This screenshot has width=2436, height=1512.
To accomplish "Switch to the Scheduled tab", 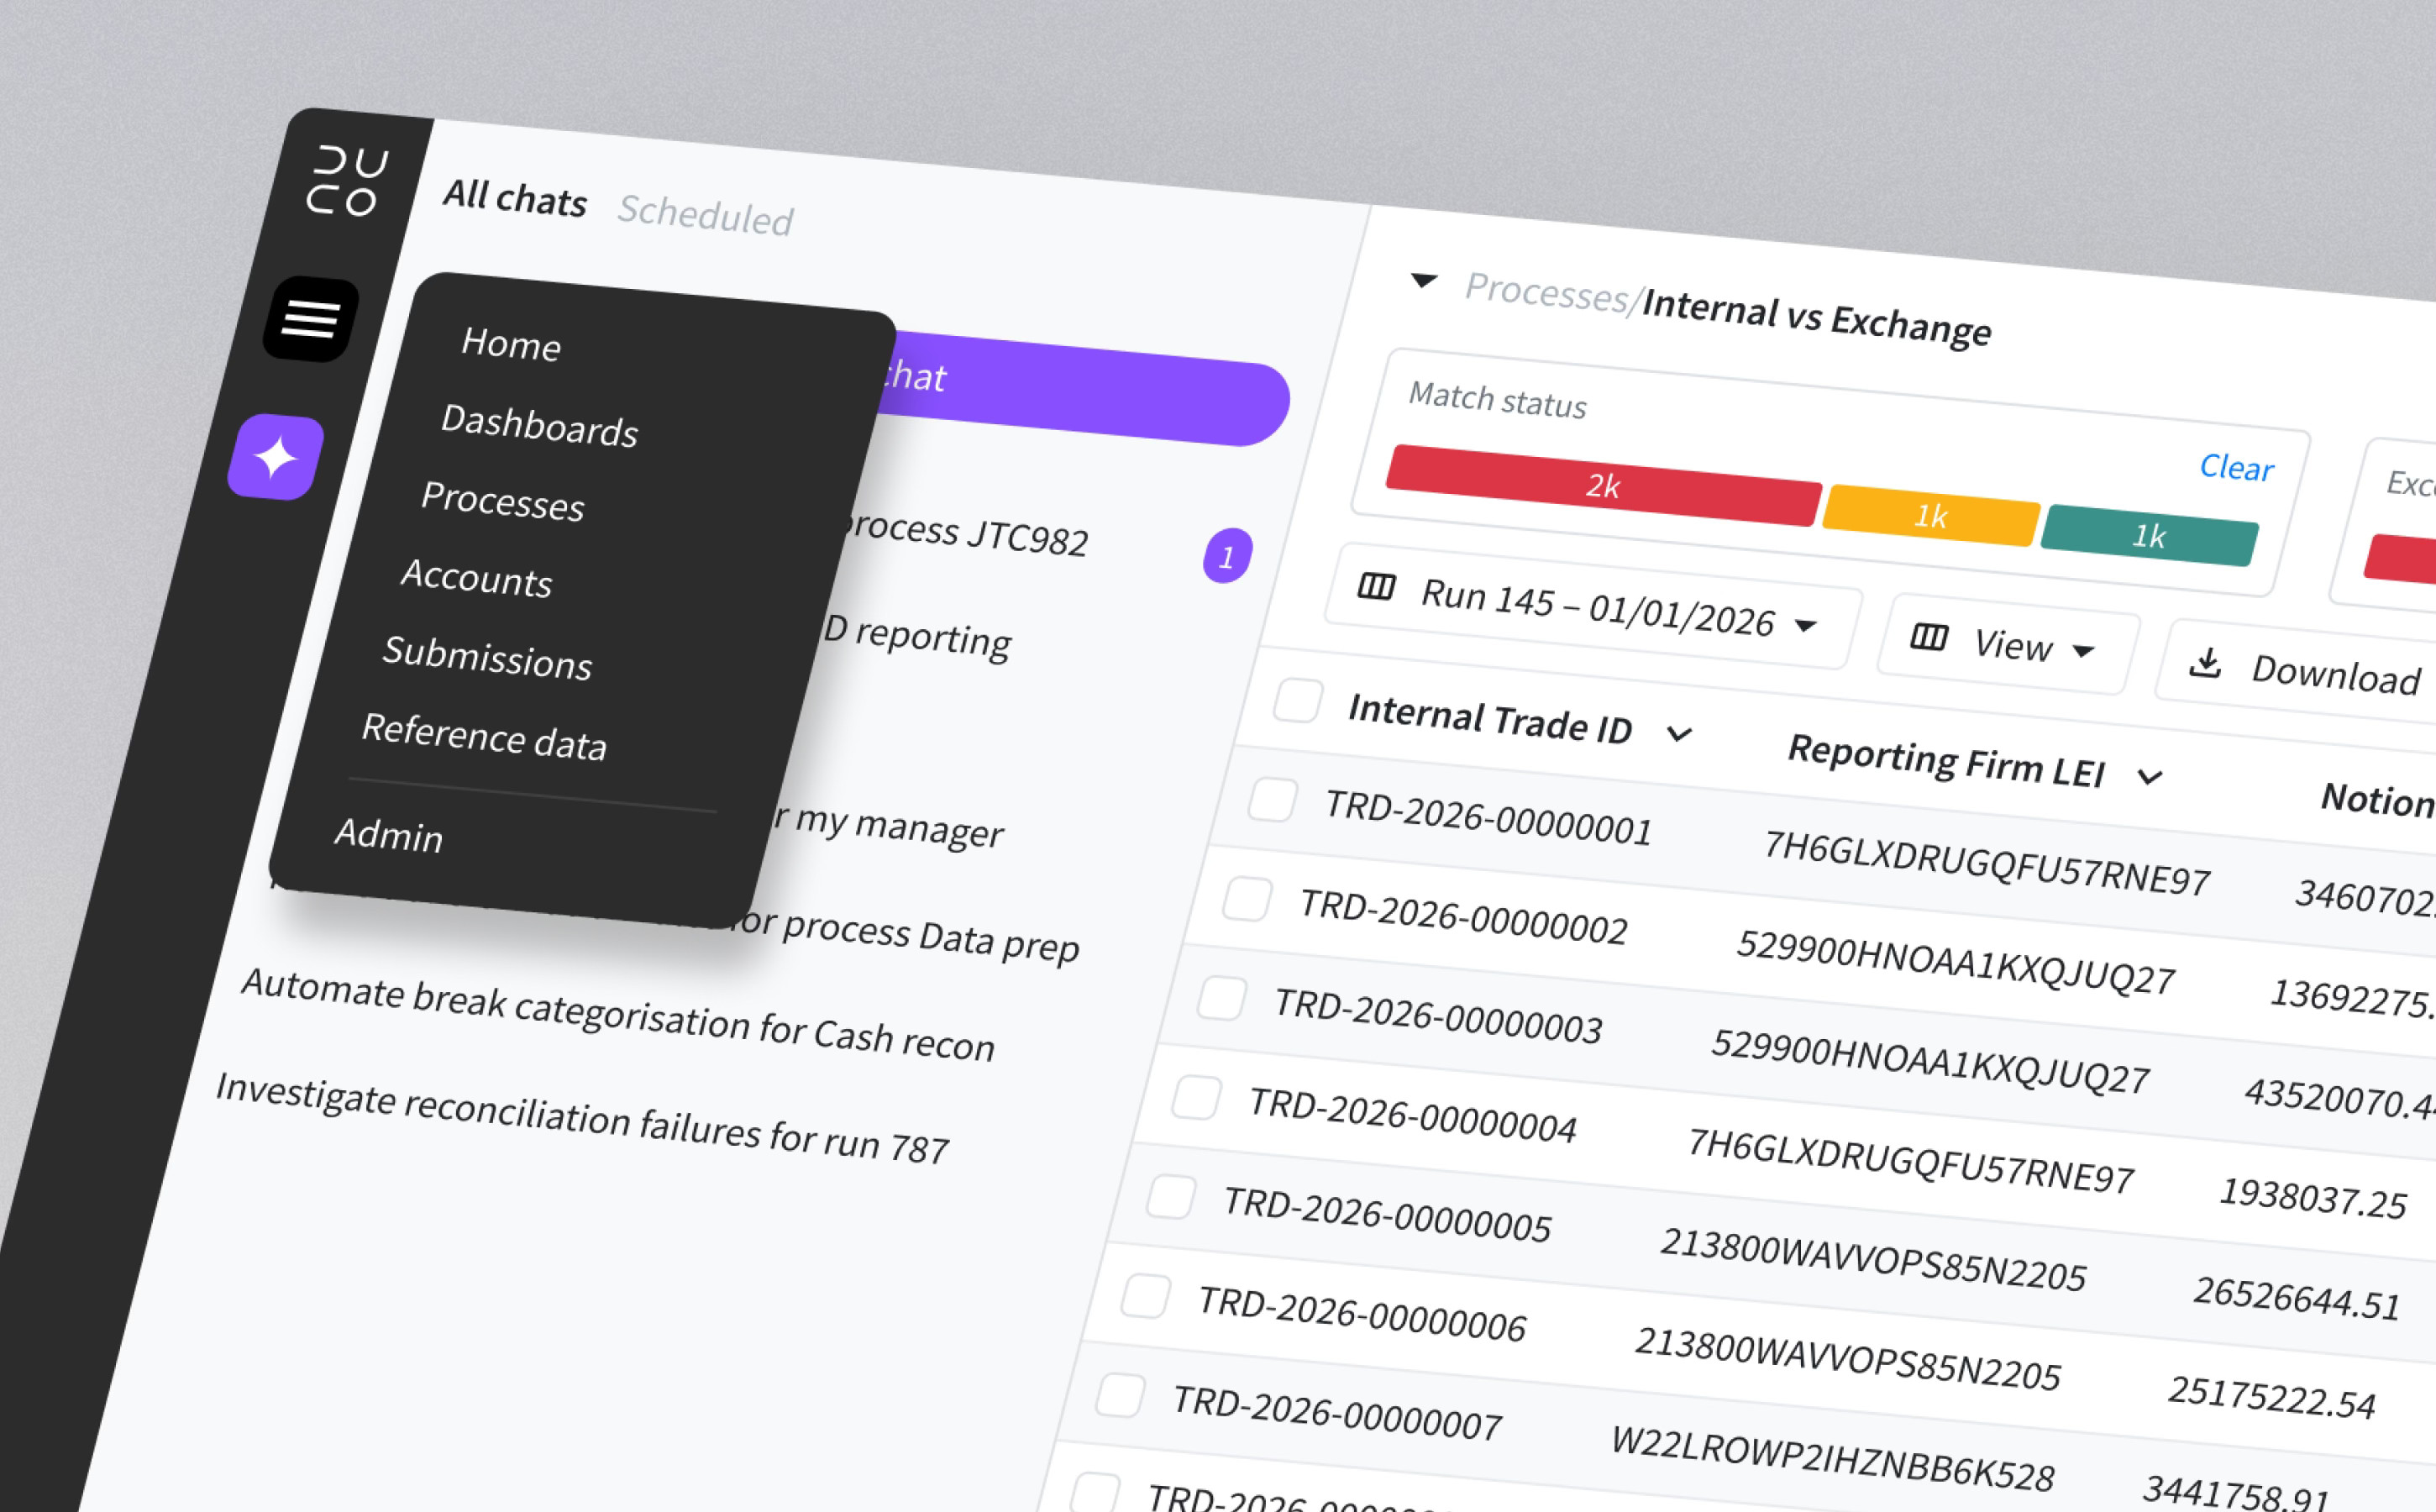I will (x=705, y=215).
